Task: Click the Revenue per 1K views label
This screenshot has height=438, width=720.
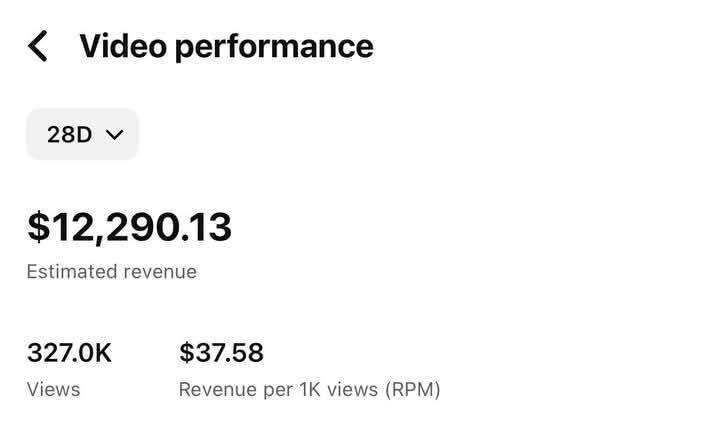Action: (x=309, y=389)
